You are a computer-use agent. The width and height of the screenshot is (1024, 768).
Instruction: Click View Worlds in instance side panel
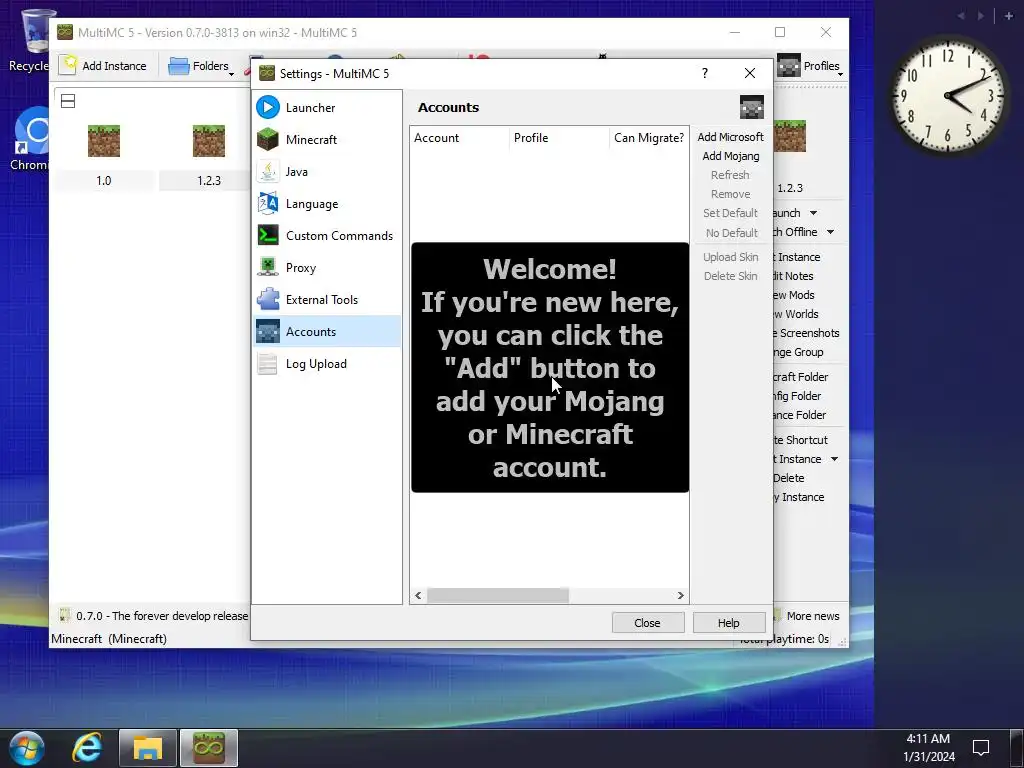click(795, 314)
